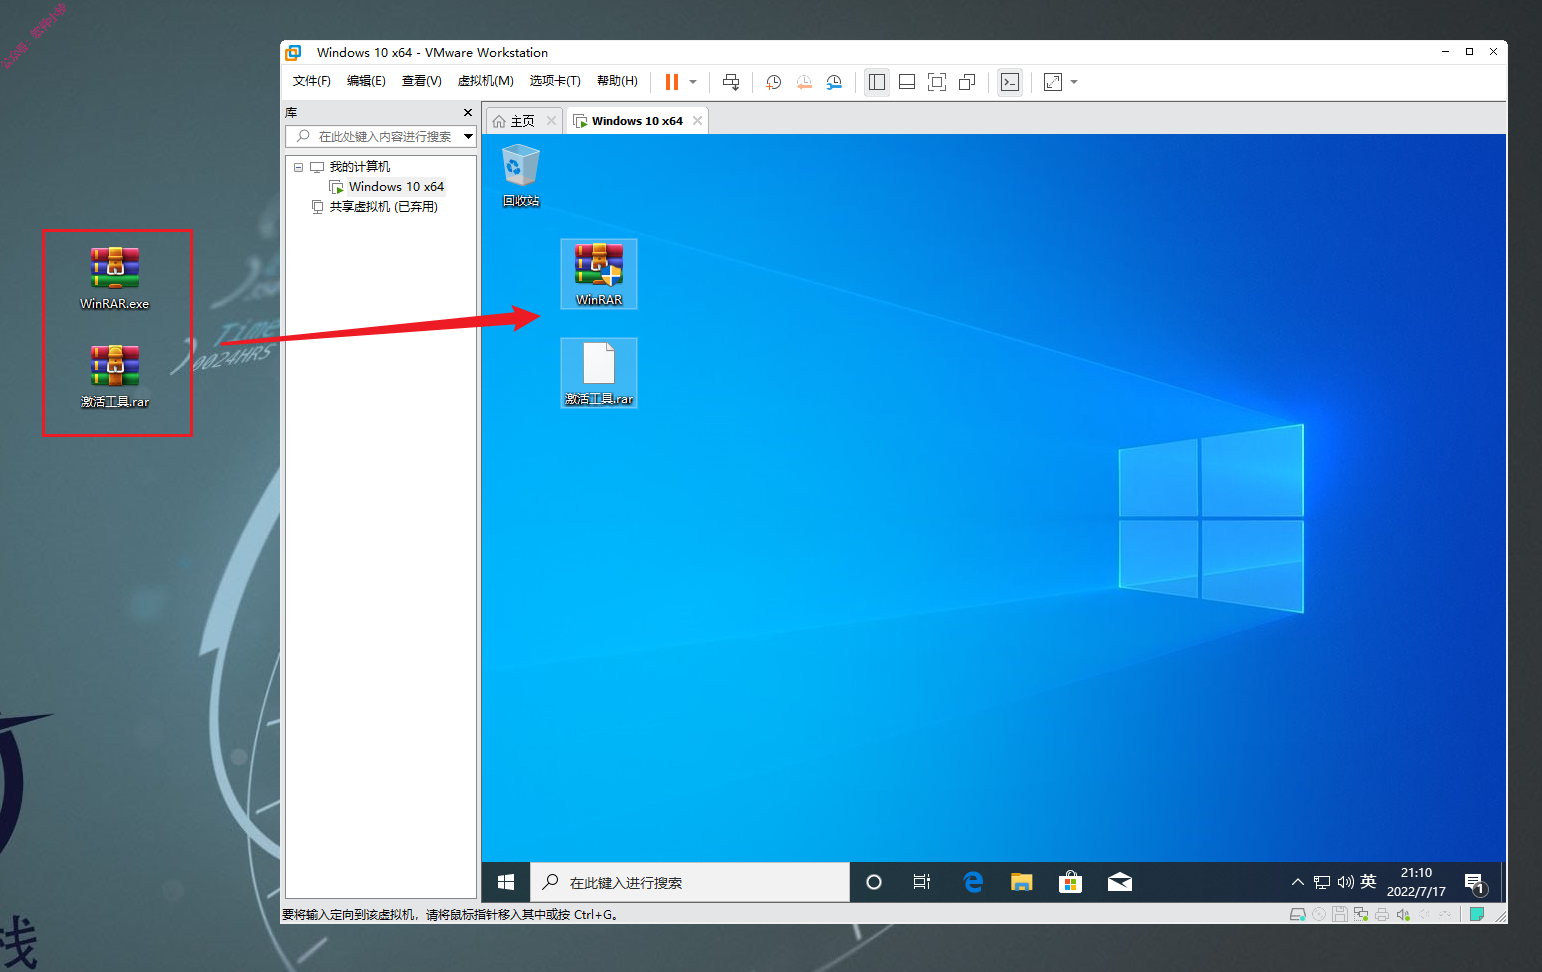This screenshot has height=972, width=1542.
Task: Pause the virtual machine with the orange button
Action: (672, 82)
